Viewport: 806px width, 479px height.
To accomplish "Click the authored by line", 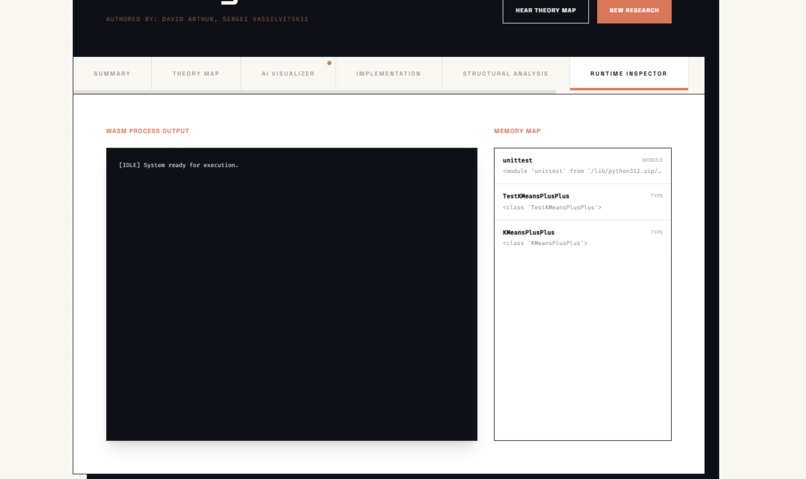I will click(207, 19).
